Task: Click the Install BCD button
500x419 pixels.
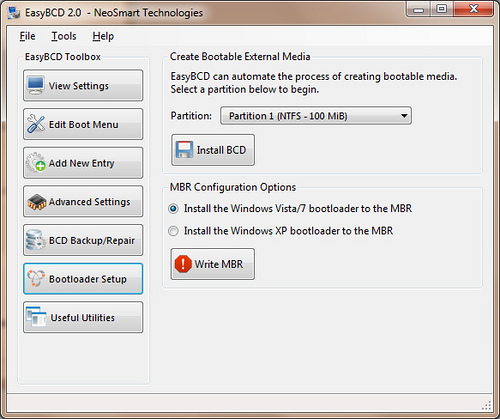Action: click(x=213, y=150)
